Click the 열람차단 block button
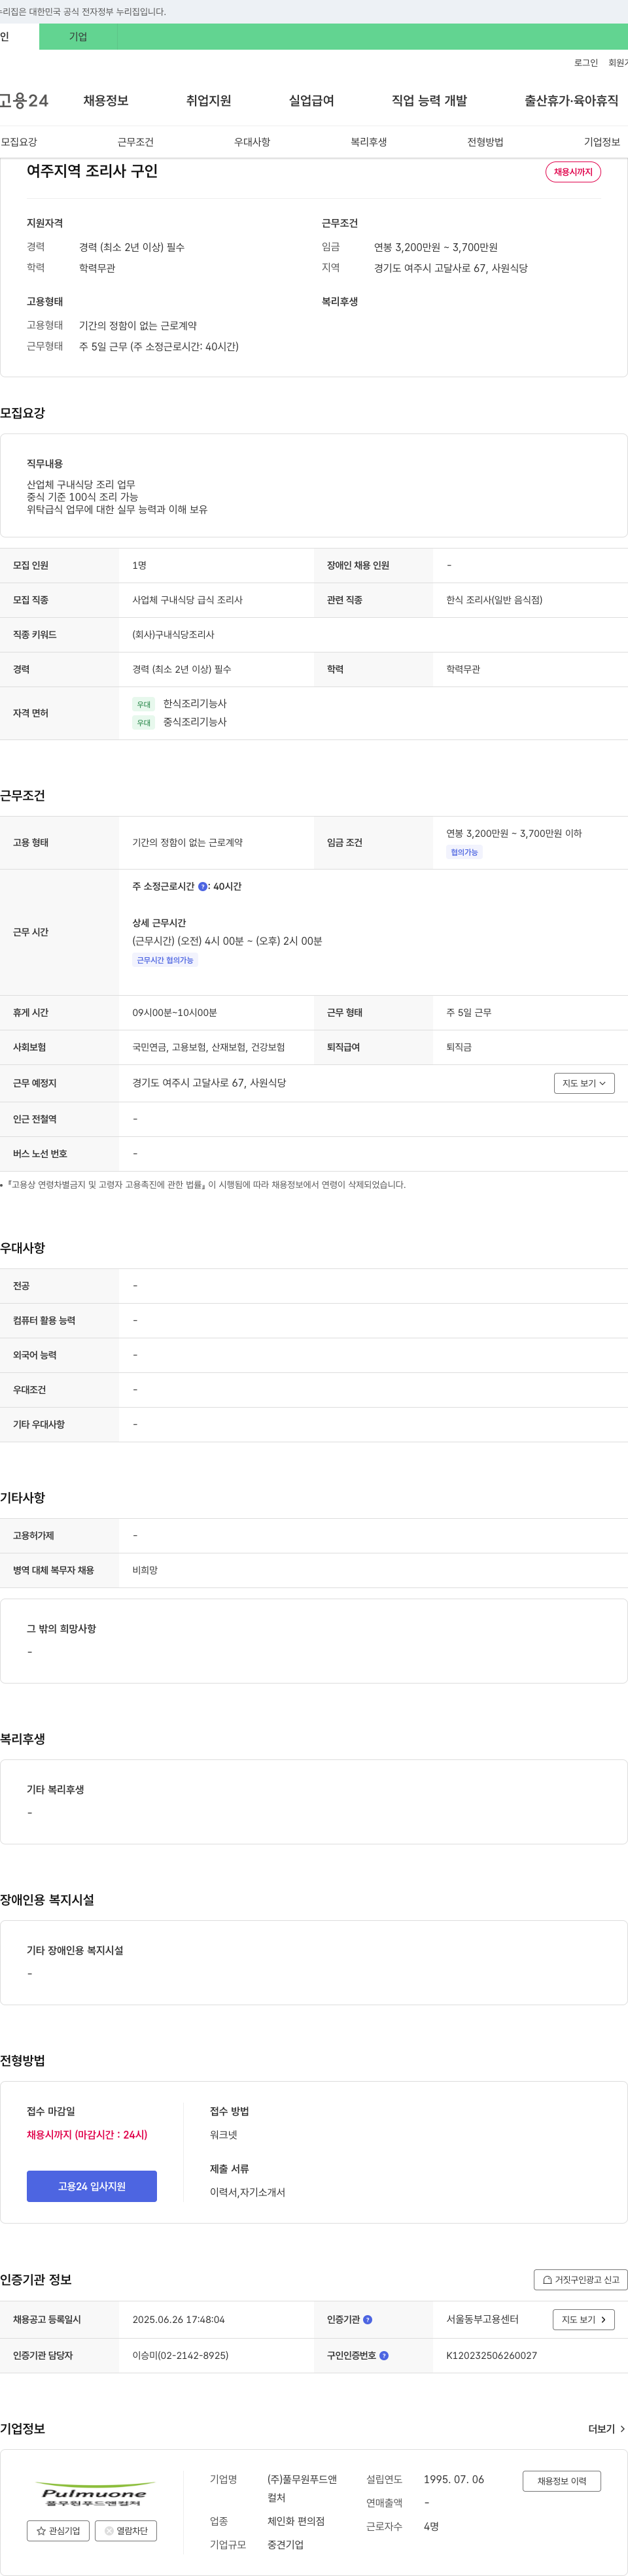Image resolution: width=628 pixels, height=2576 pixels. [126, 2530]
